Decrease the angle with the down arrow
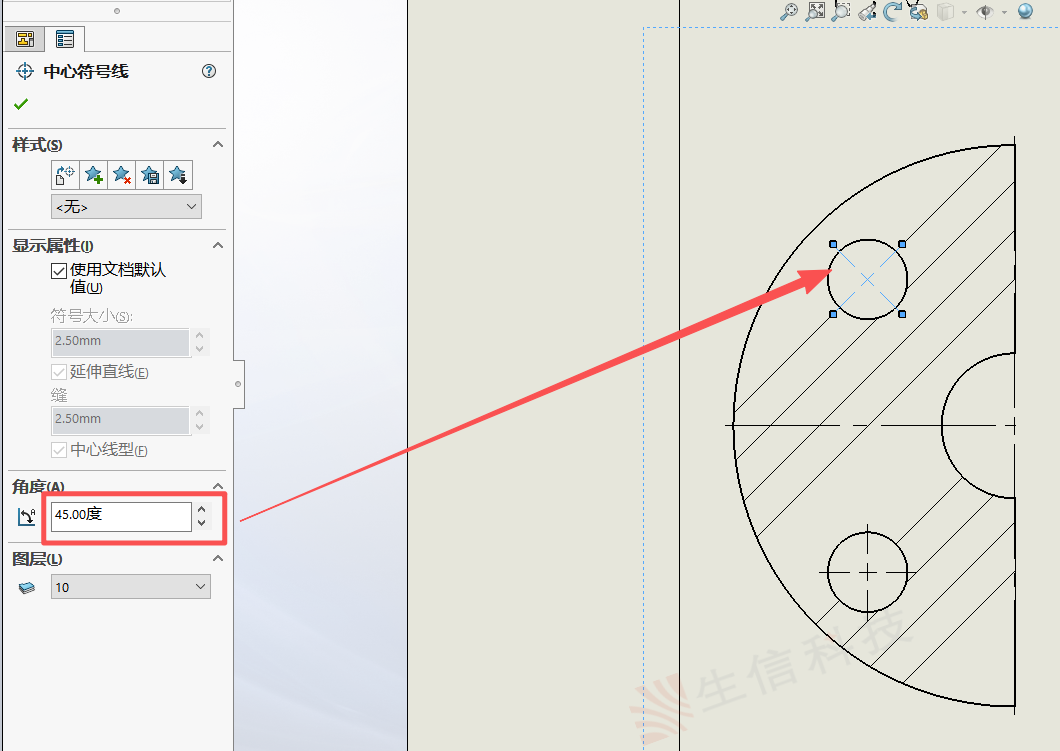The image size is (1060, 751). tap(201, 523)
